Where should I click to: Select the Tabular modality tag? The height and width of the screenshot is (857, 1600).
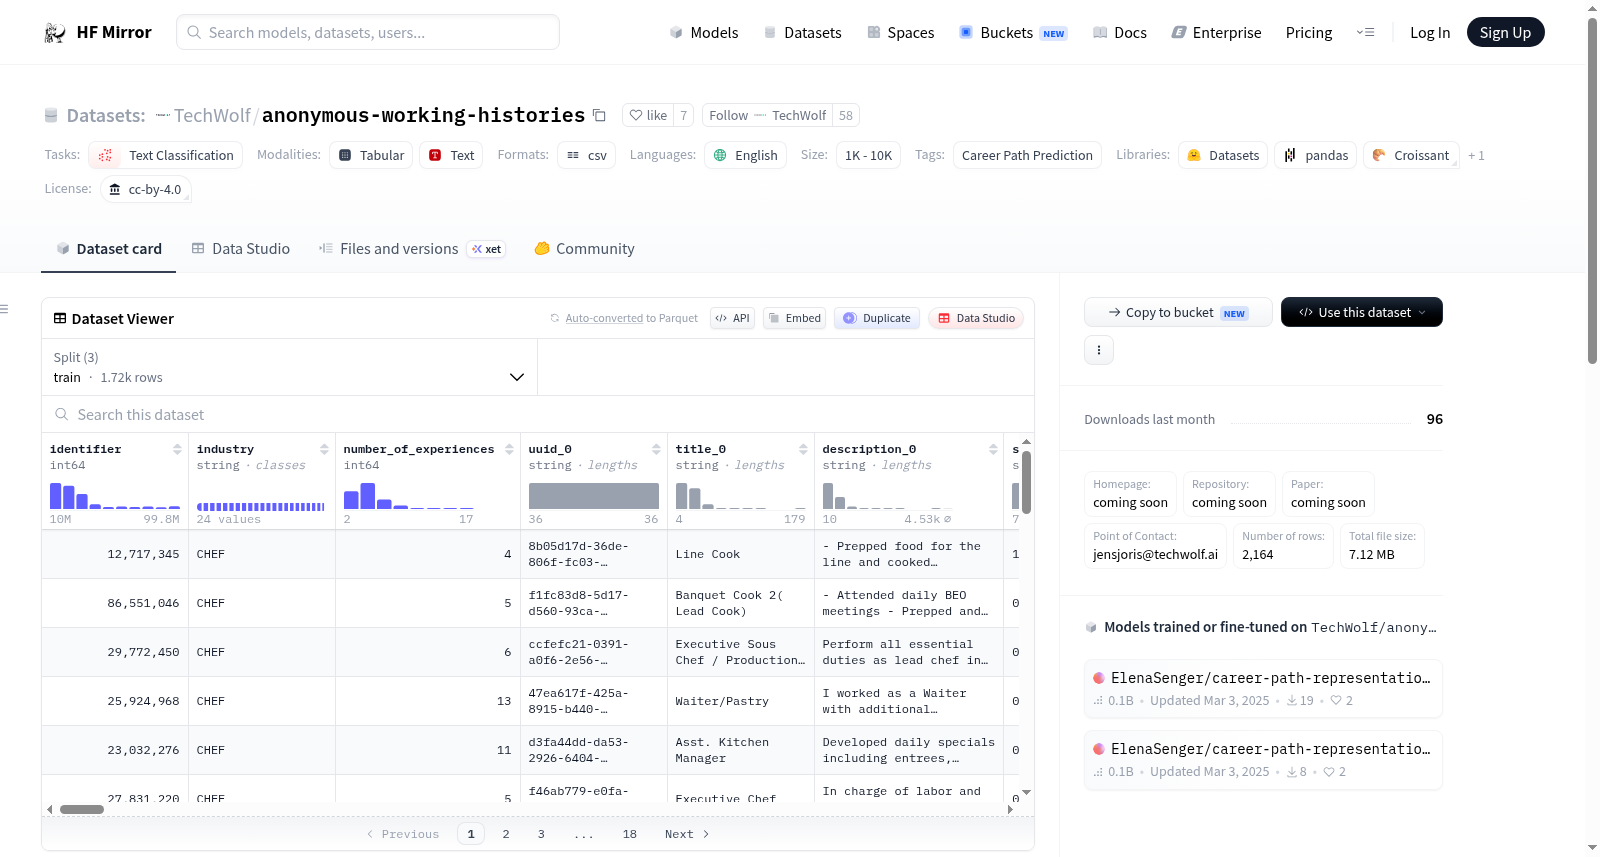pyautogui.click(x=371, y=155)
